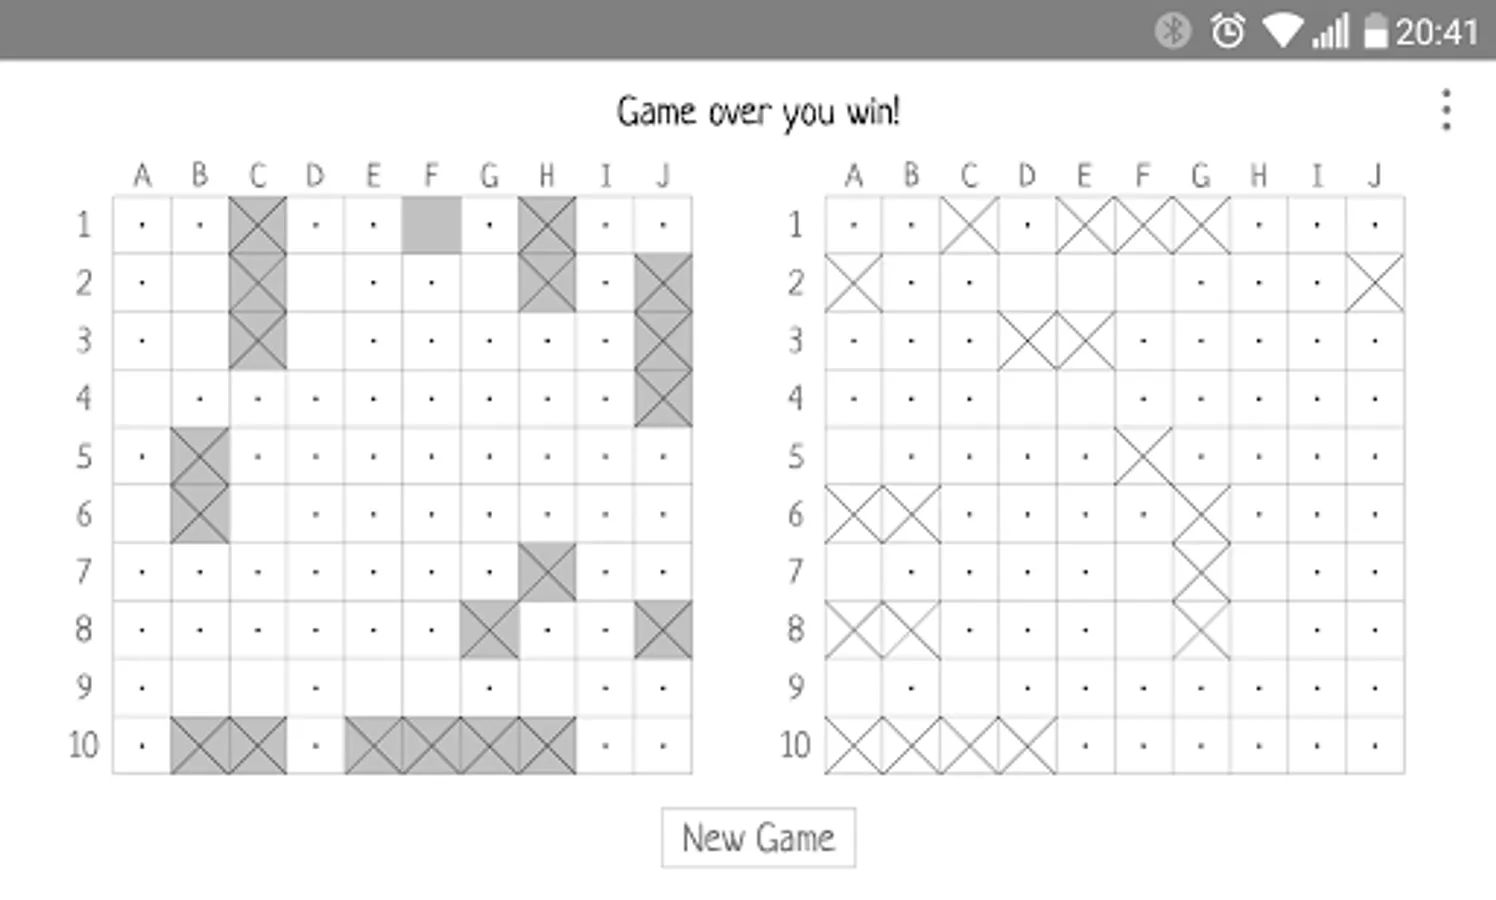
Task: Click the dotted cell at J10 on right board
Action: pos(1374,745)
